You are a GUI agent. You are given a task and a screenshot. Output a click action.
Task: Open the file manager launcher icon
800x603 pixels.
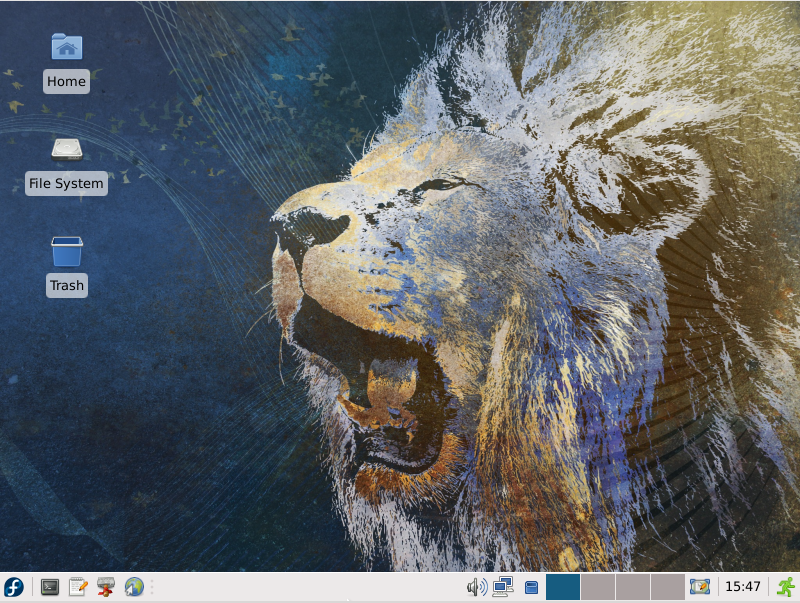[106, 587]
